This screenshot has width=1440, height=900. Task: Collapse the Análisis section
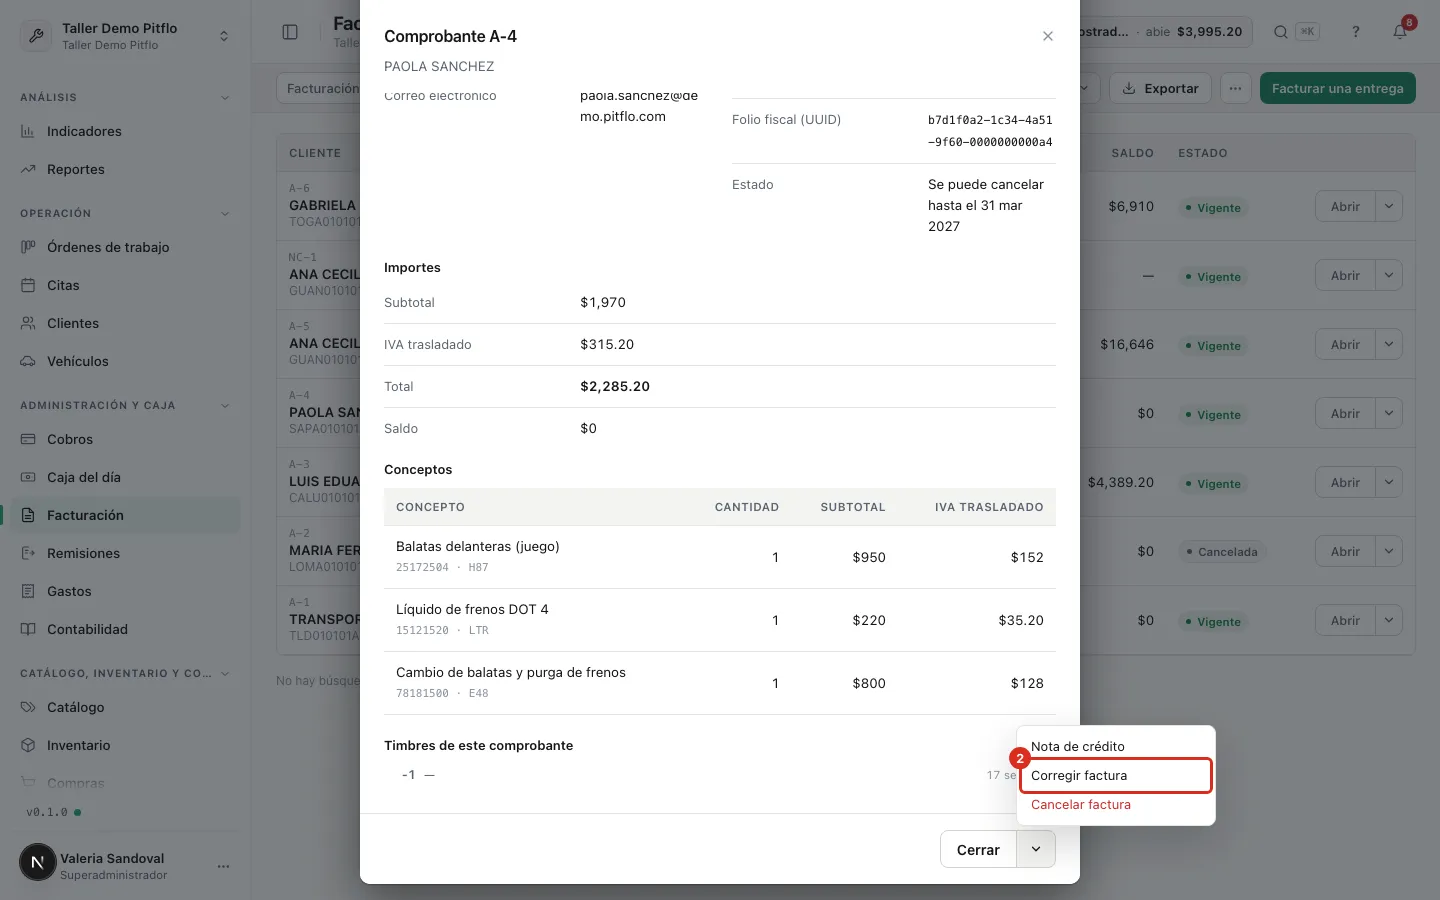pyautogui.click(x=225, y=97)
